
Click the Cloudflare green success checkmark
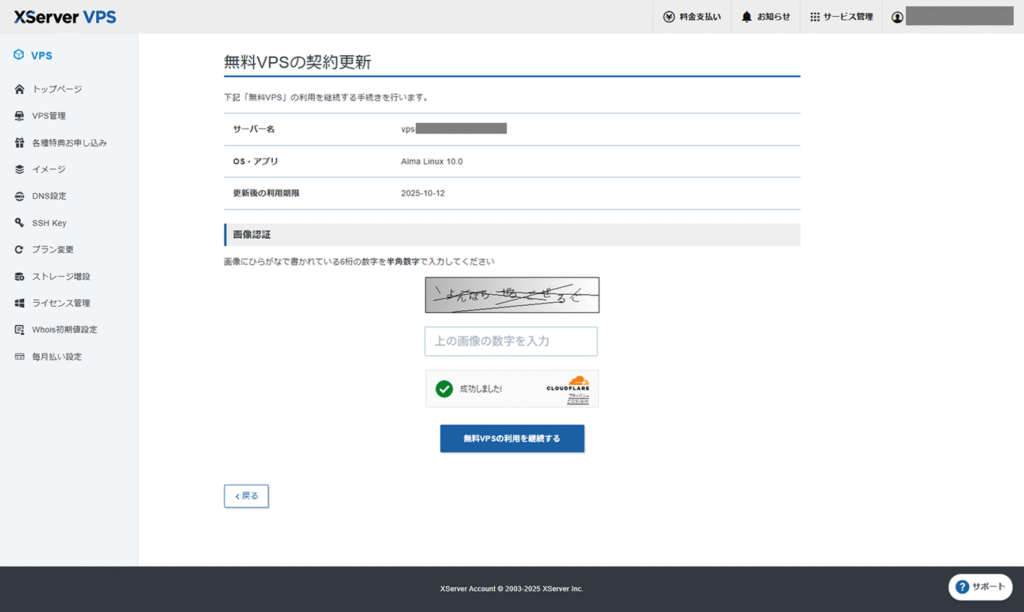pyautogui.click(x=444, y=389)
